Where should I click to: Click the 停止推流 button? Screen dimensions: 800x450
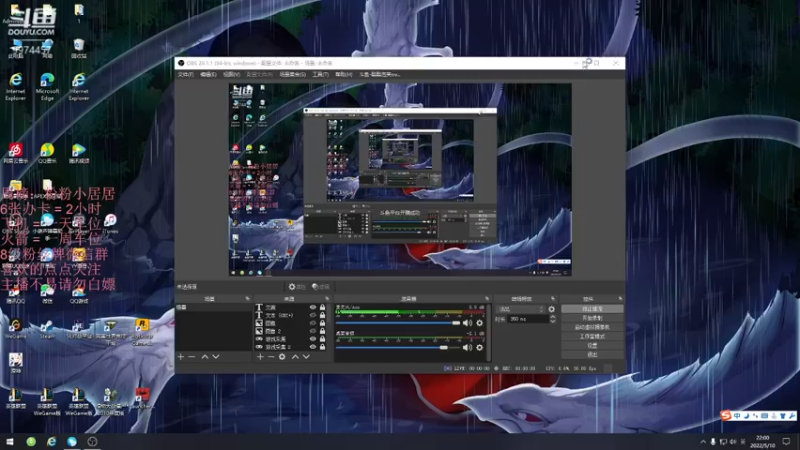(x=592, y=309)
